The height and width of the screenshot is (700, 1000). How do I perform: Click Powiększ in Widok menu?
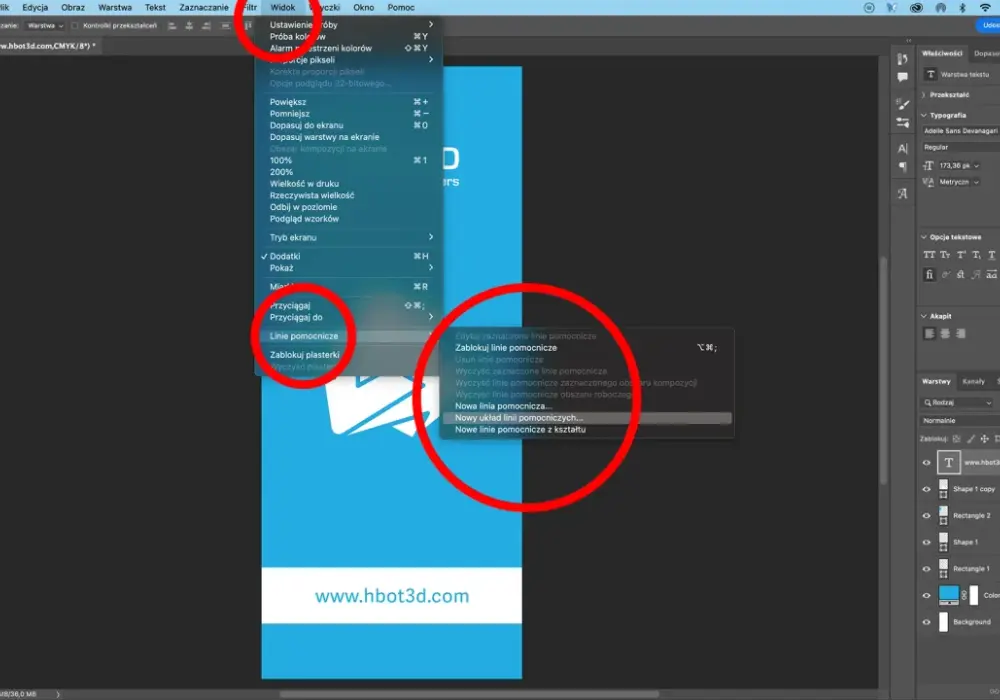[x=348, y=102]
